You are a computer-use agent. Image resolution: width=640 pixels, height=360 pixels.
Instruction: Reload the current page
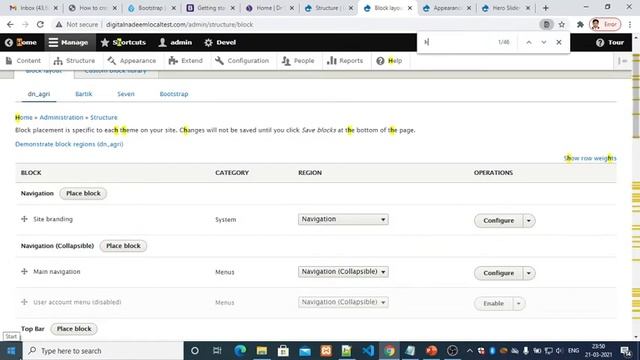point(40,24)
